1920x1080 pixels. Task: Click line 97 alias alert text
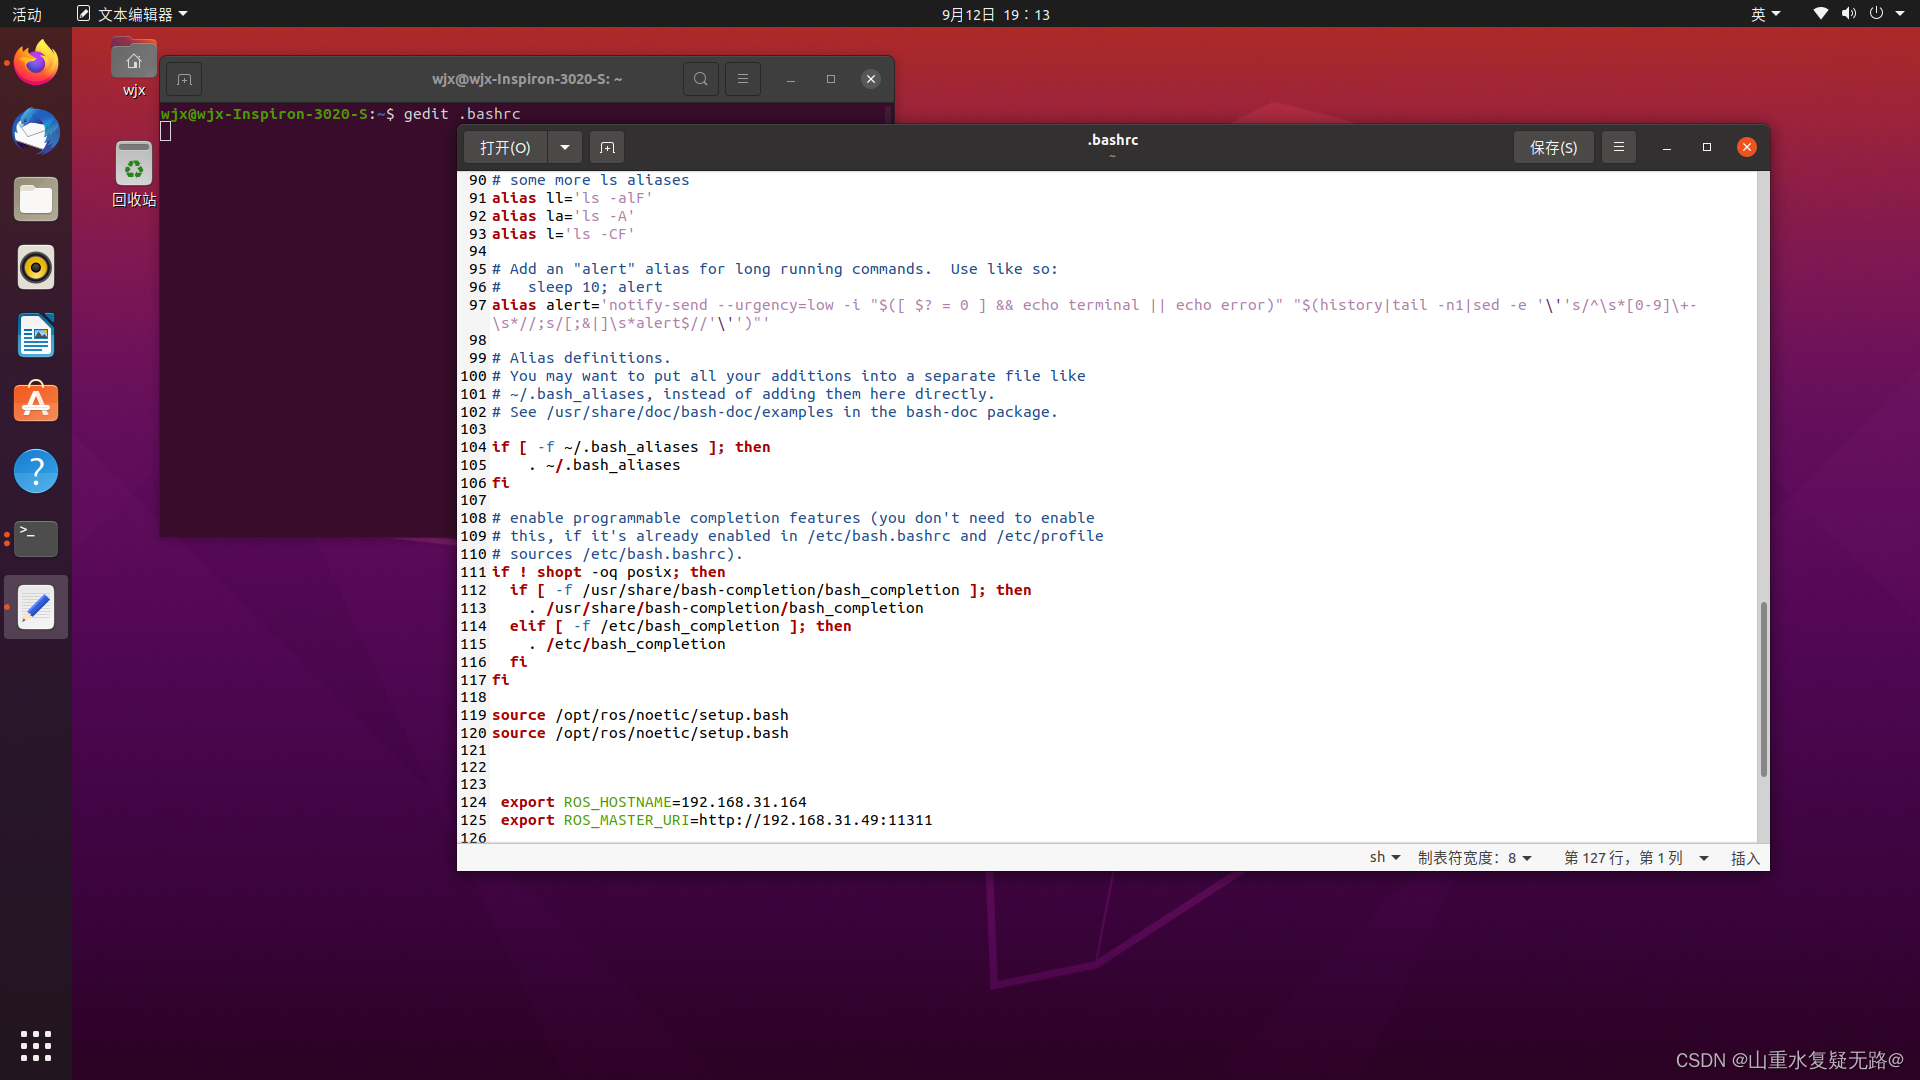coord(1094,314)
